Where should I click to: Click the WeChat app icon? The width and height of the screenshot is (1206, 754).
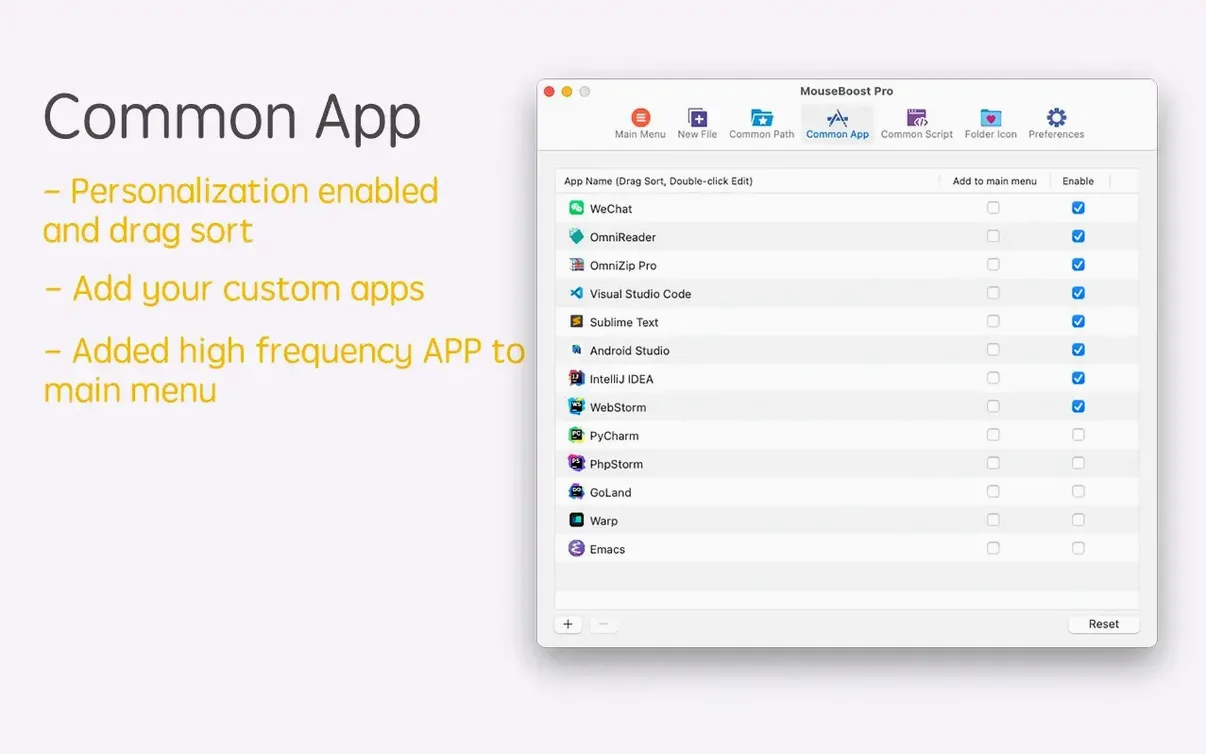576,208
